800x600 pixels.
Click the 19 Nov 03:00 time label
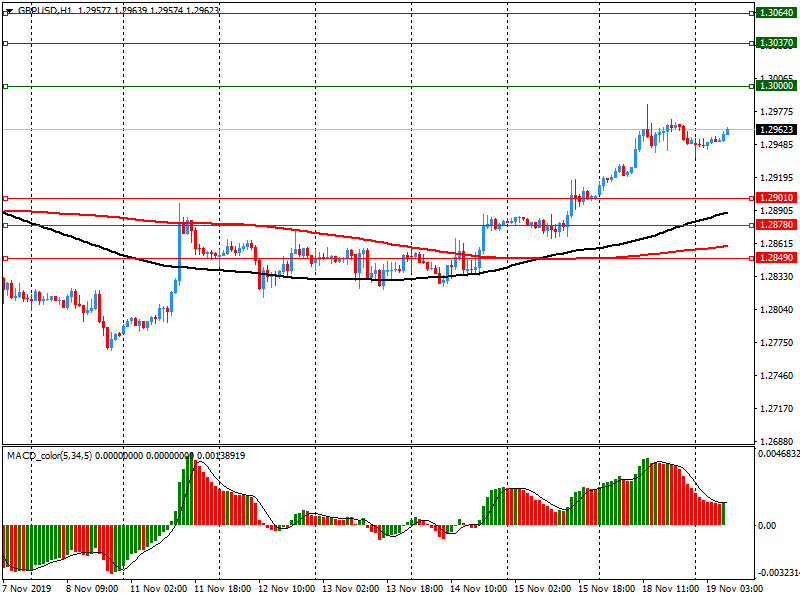coord(735,588)
